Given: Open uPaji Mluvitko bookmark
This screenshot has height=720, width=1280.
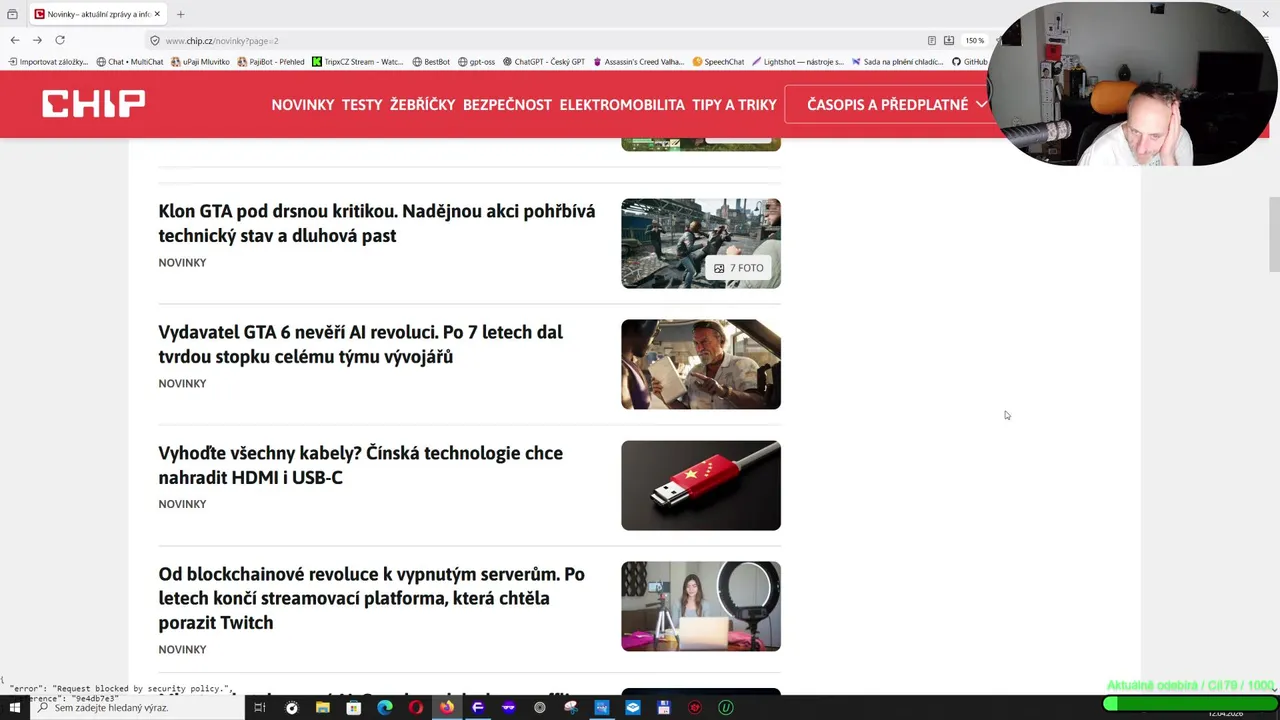Looking at the screenshot, I should [200, 62].
